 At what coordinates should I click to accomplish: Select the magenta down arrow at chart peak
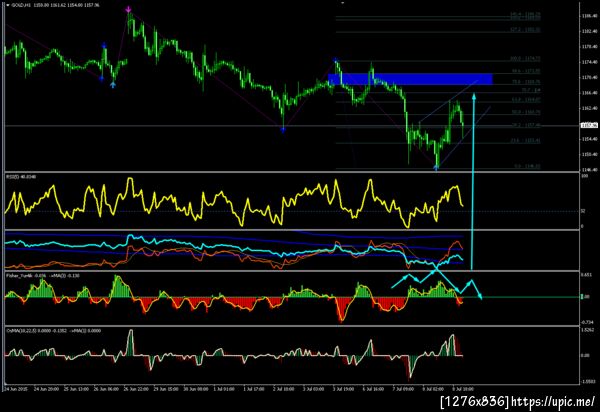tap(129, 9)
